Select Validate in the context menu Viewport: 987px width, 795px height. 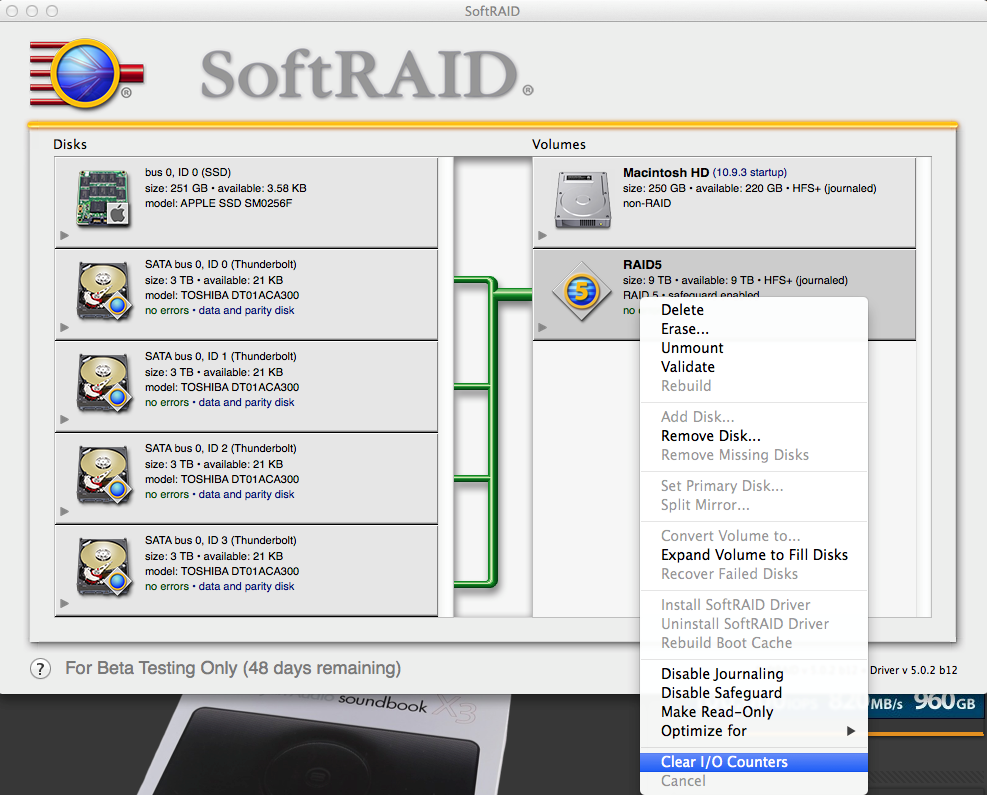(688, 367)
